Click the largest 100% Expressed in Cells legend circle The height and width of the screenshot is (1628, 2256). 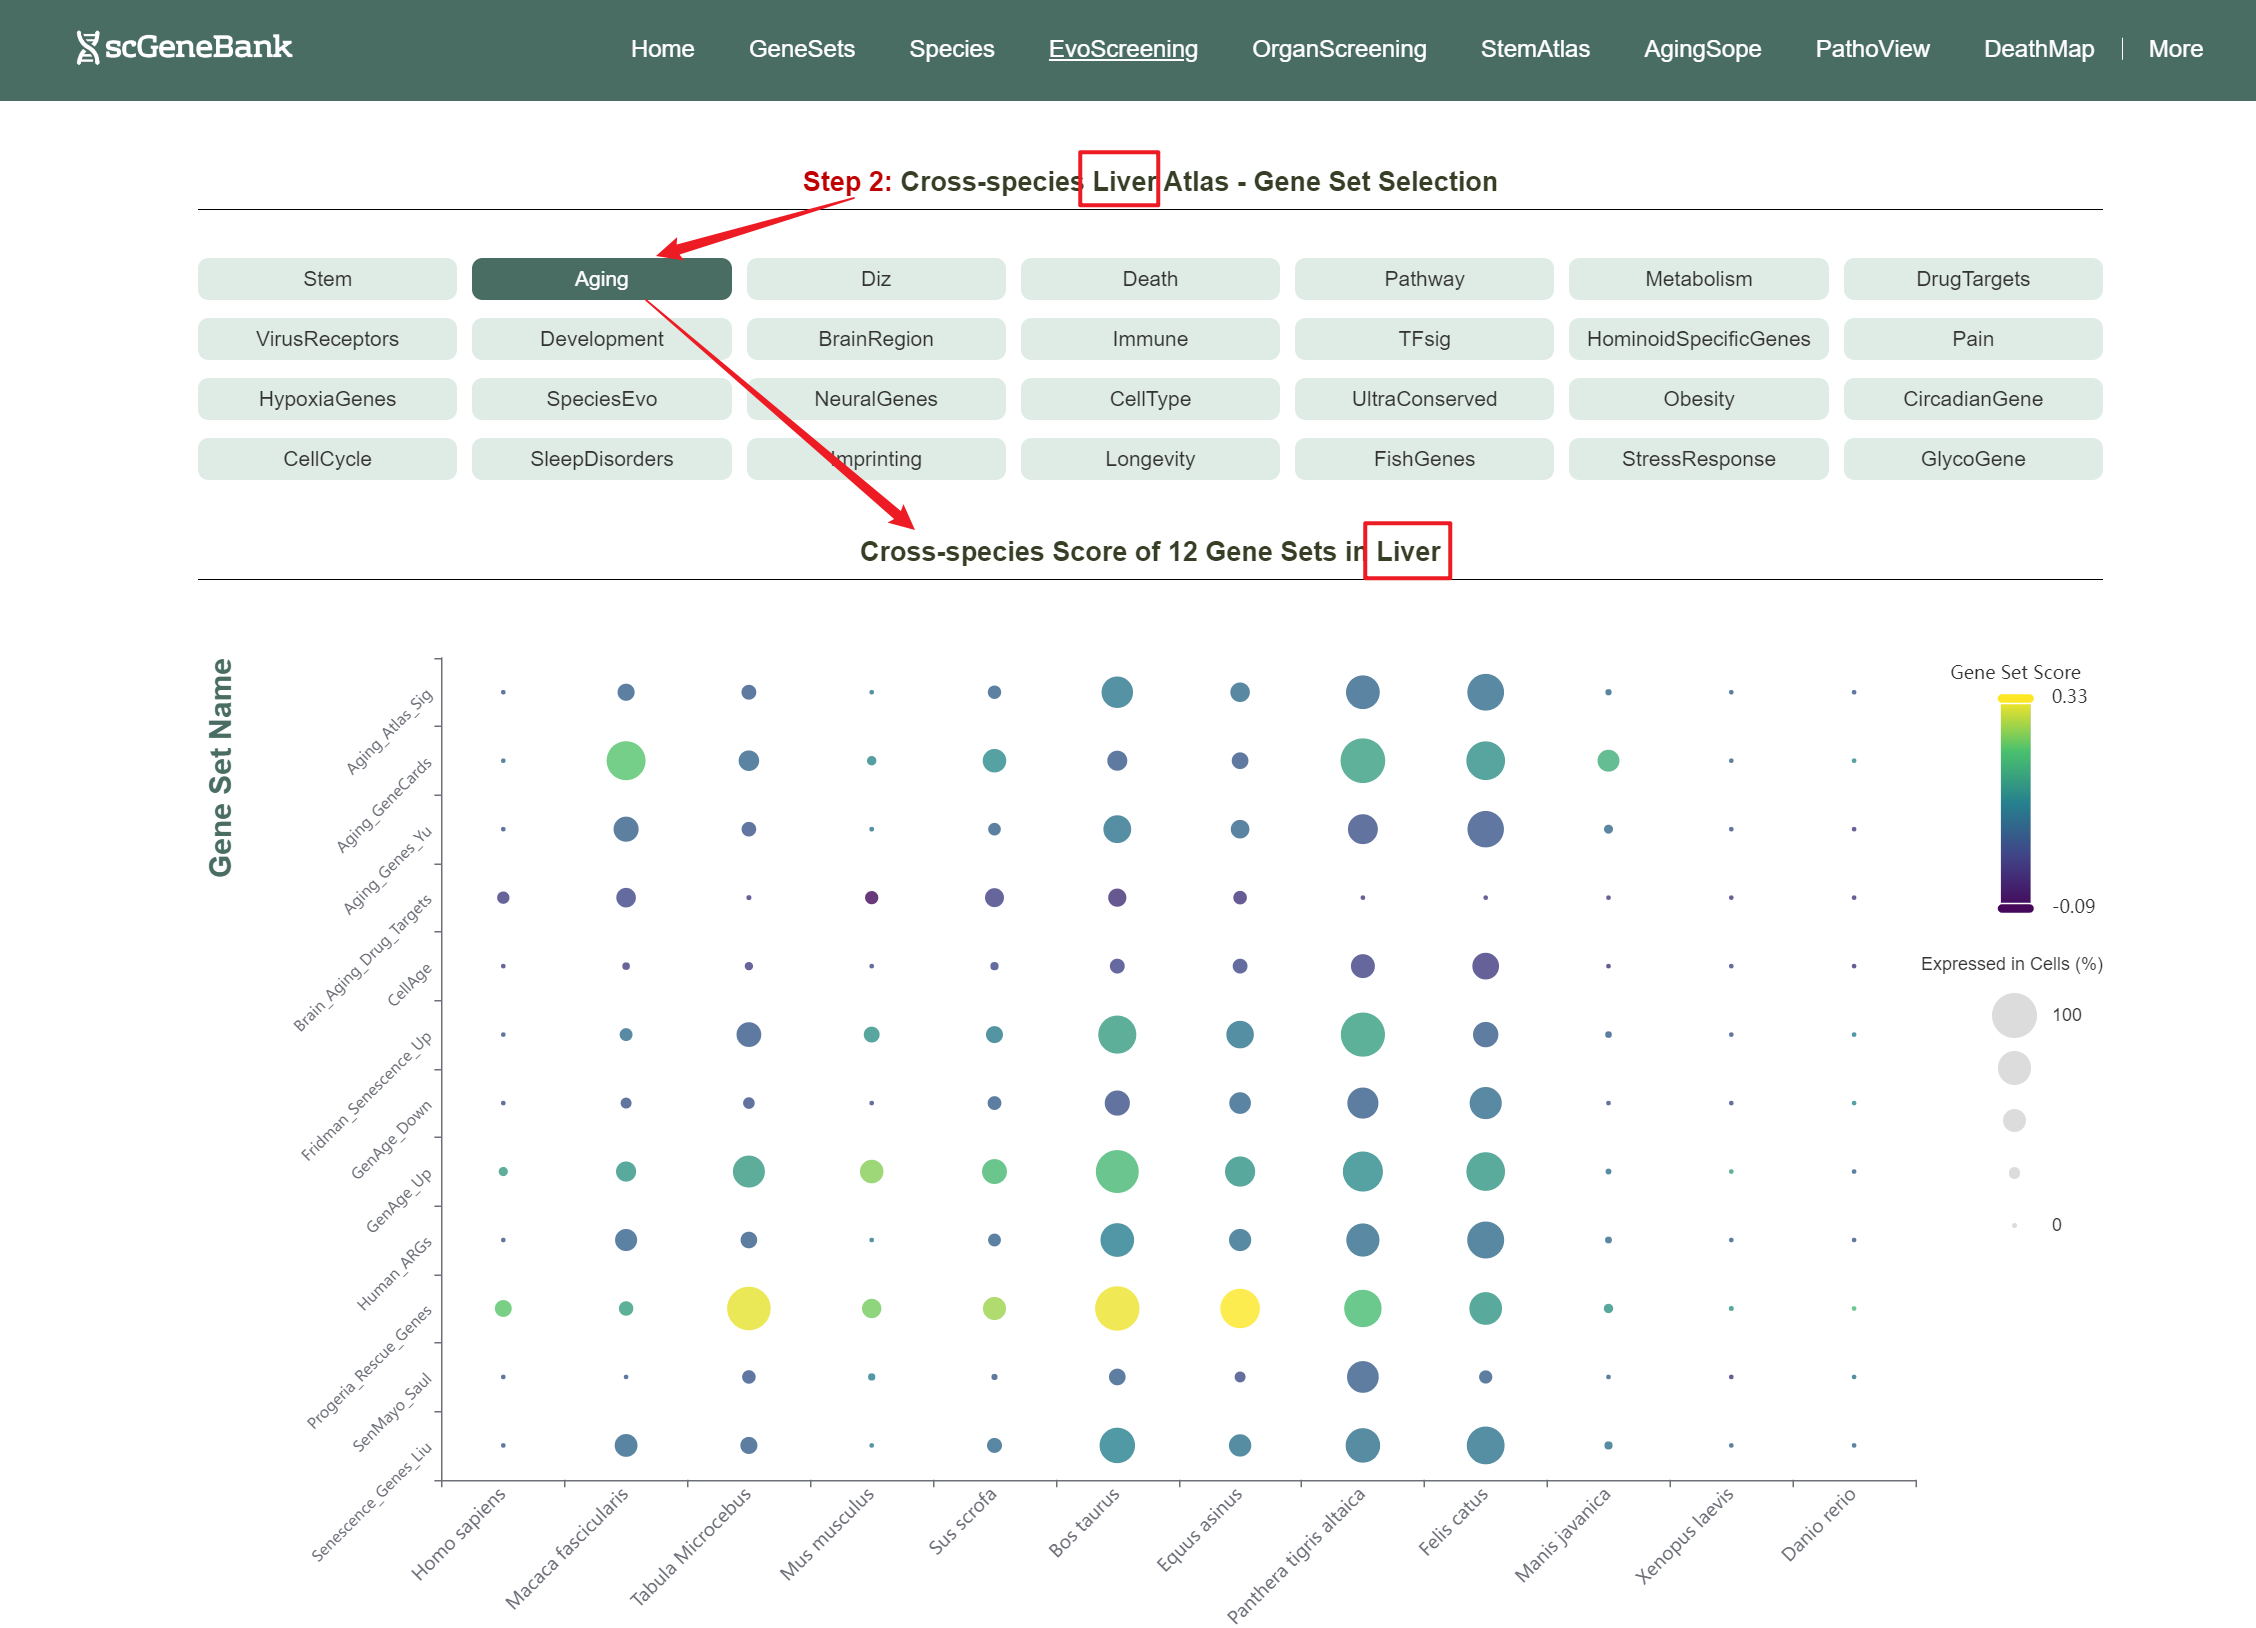[x=2014, y=1015]
